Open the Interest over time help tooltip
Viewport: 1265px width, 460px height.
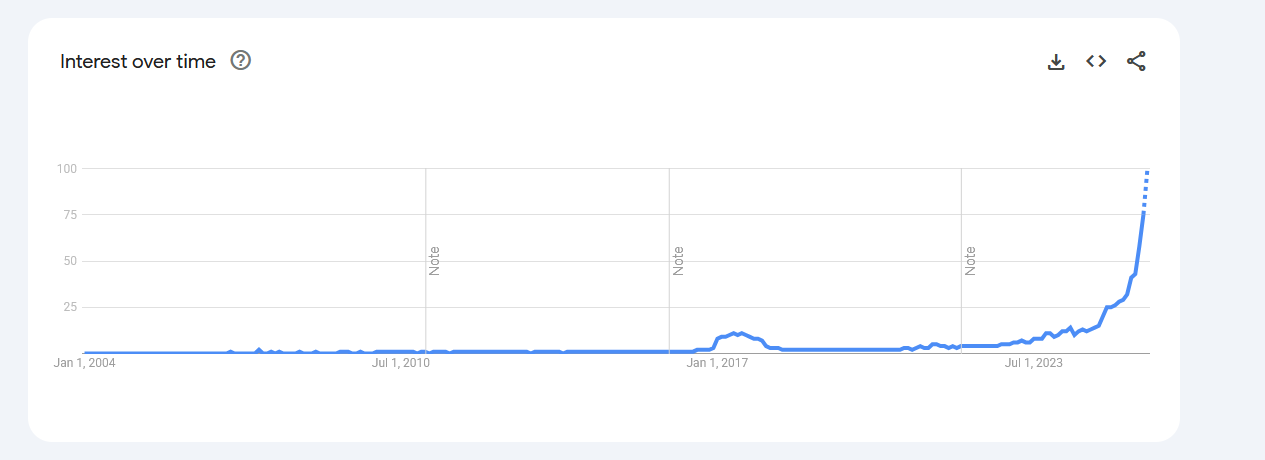click(x=240, y=60)
